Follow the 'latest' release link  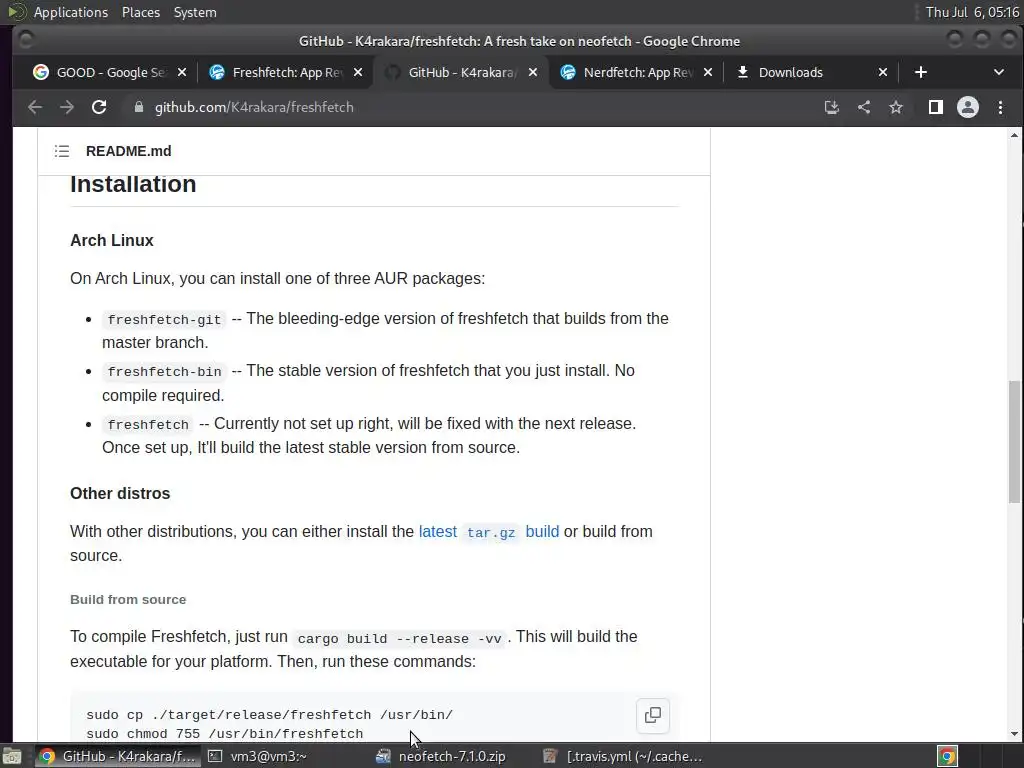pos(438,532)
